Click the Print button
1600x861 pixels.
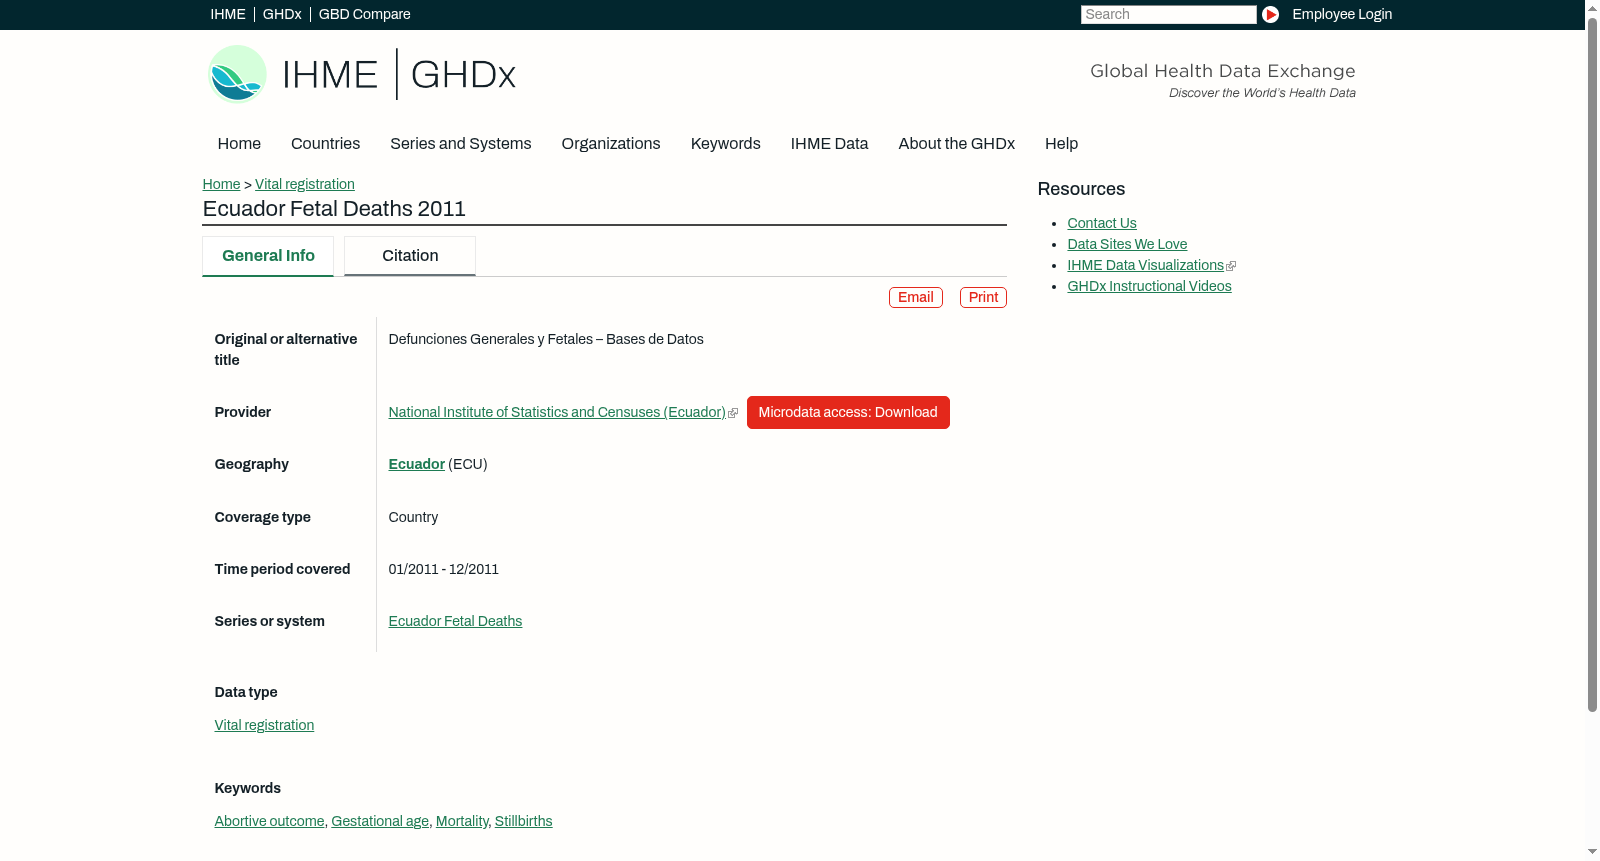(983, 297)
